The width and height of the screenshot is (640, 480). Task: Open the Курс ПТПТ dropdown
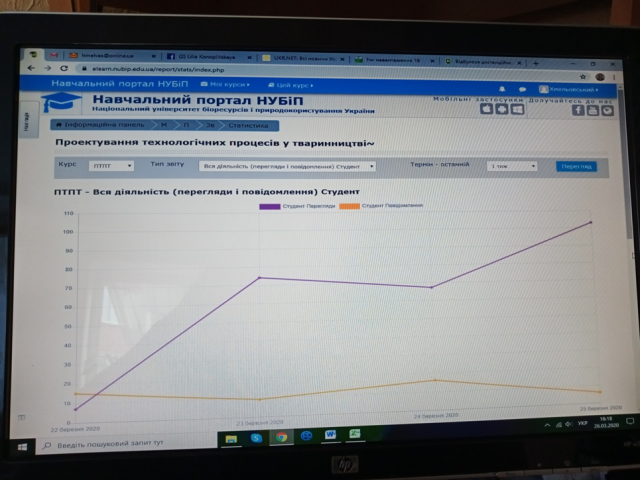click(x=111, y=166)
